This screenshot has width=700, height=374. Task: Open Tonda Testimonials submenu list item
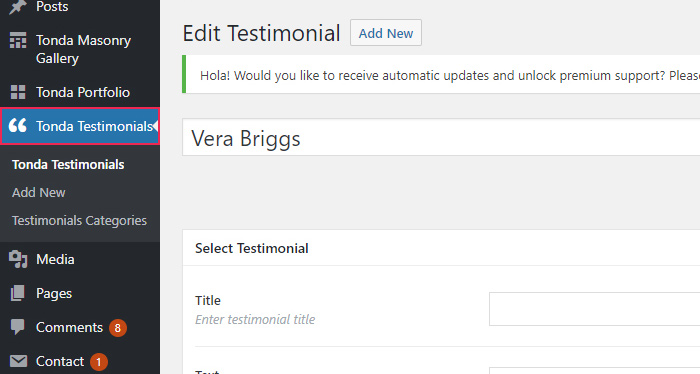point(68,165)
